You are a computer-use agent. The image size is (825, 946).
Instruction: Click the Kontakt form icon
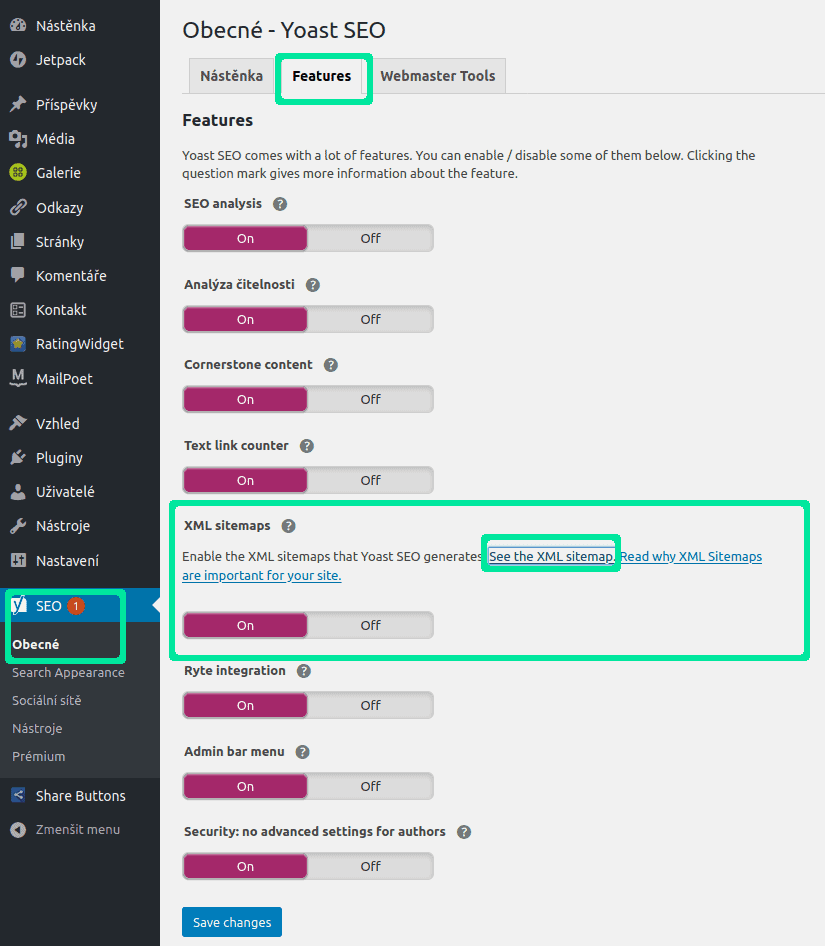pos(18,310)
